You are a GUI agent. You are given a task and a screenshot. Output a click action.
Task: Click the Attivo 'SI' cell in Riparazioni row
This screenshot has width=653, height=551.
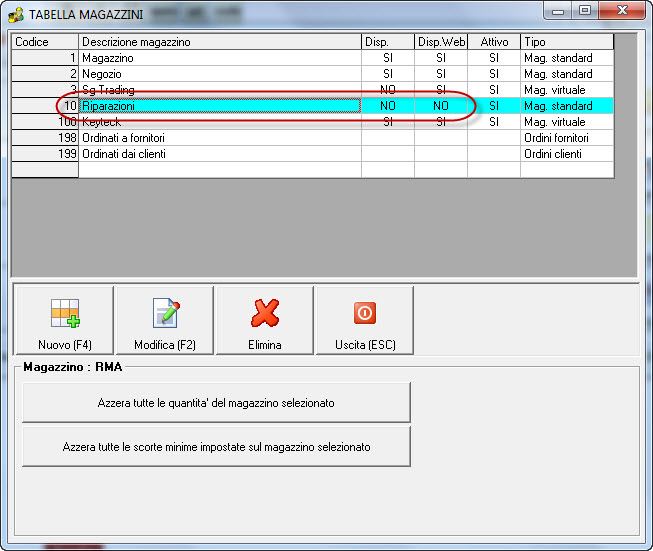tap(494, 106)
